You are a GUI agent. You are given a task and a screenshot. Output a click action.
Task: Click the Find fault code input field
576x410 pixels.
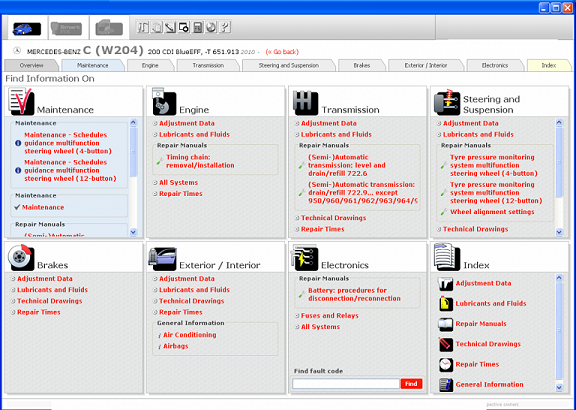(346, 384)
